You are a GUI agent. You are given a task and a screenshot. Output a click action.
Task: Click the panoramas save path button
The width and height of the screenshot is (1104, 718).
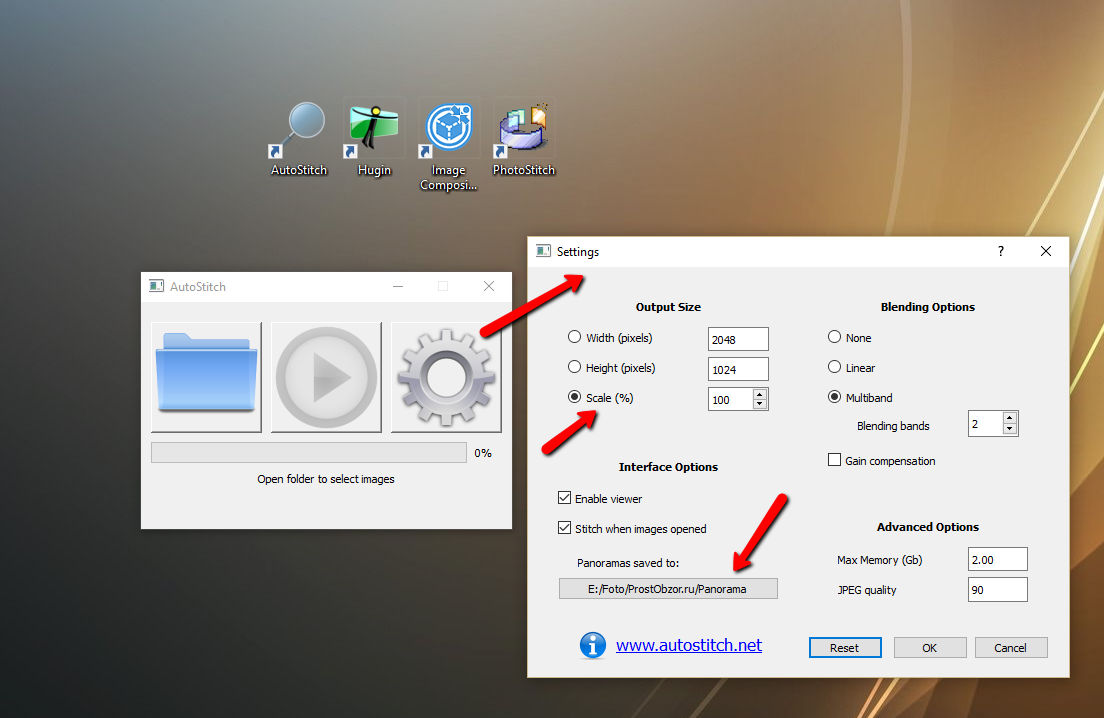(x=667, y=589)
